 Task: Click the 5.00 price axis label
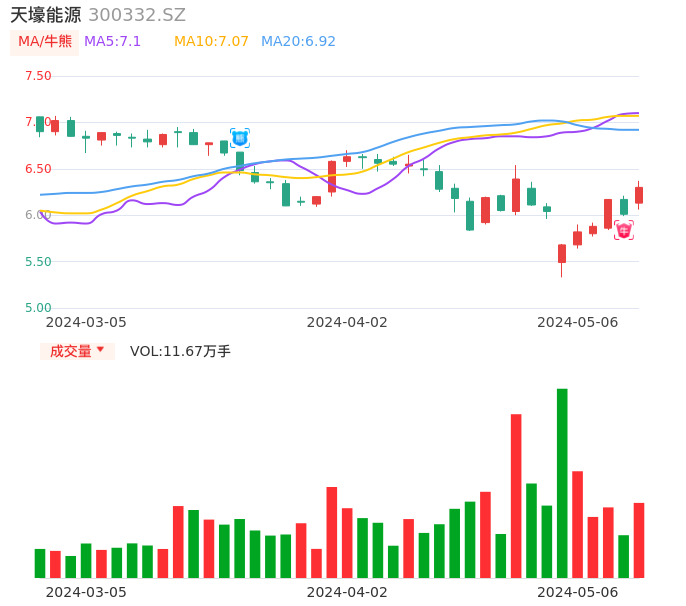38,308
